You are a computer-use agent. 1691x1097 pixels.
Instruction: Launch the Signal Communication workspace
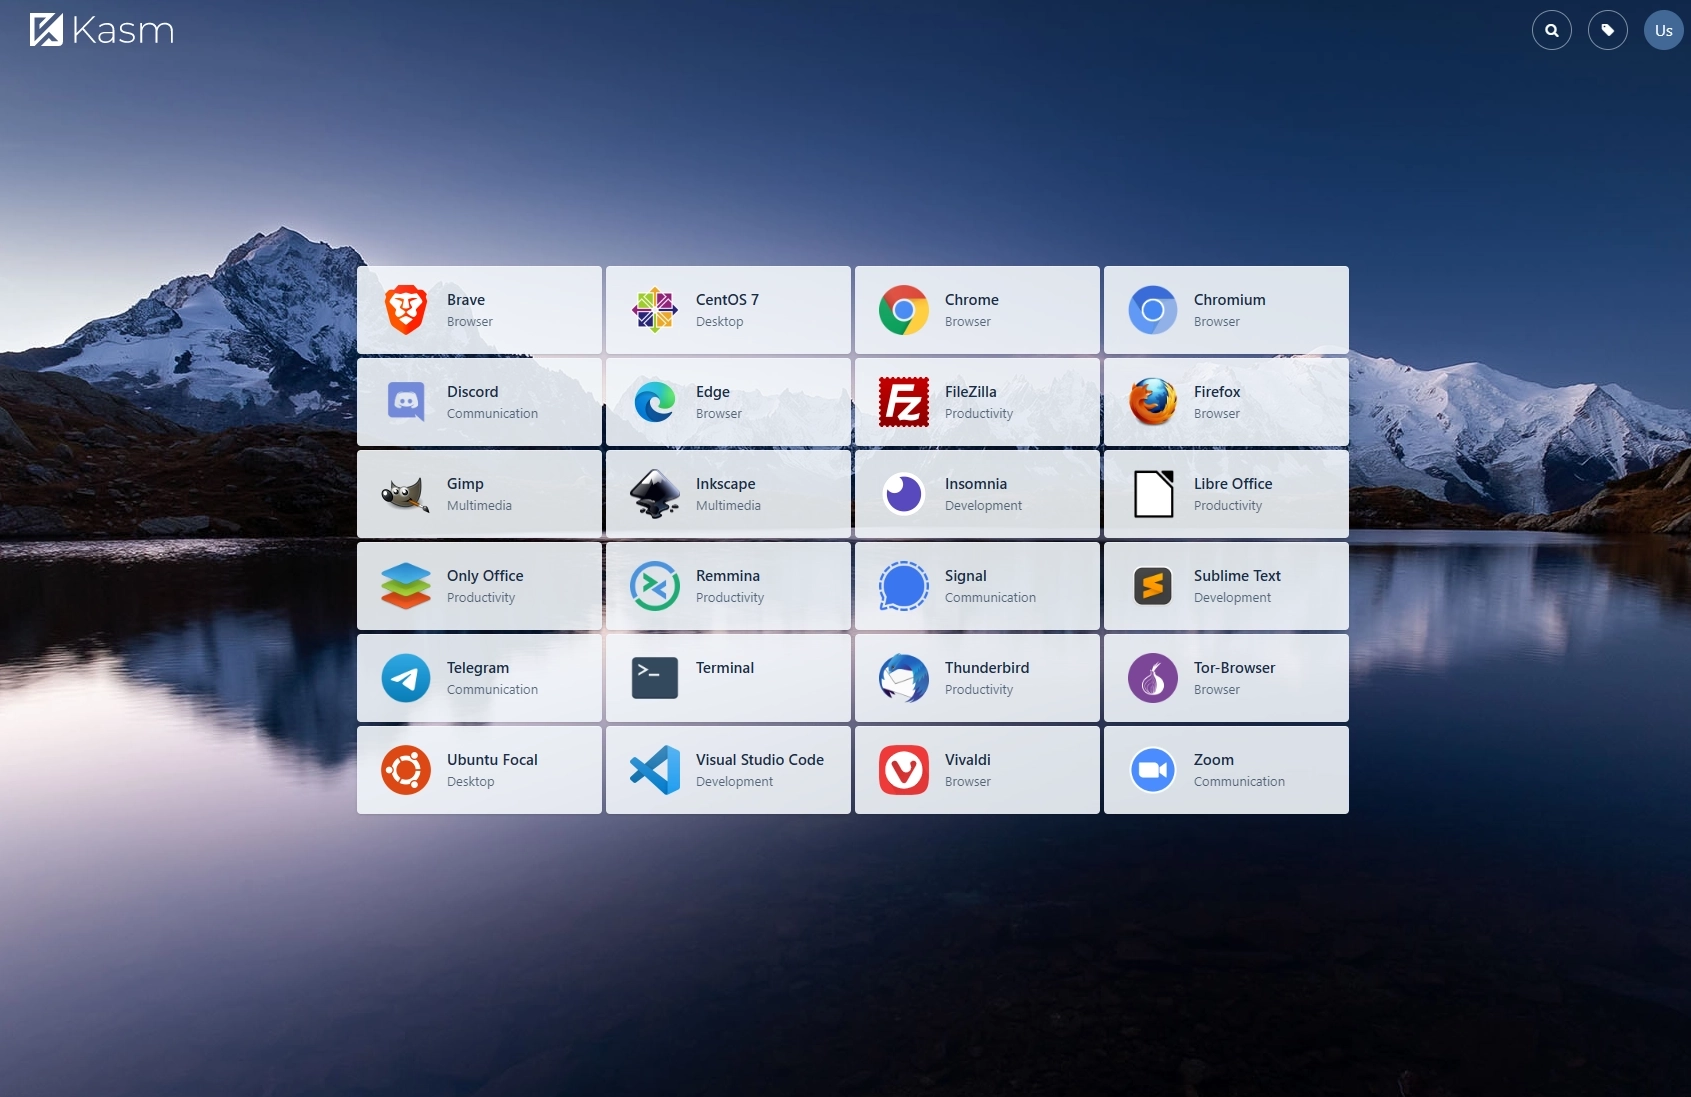[977, 586]
